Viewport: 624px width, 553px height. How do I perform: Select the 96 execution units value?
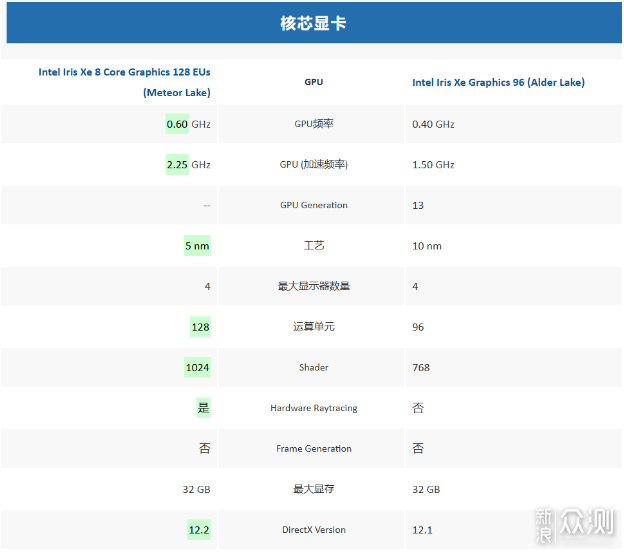point(418,327)
